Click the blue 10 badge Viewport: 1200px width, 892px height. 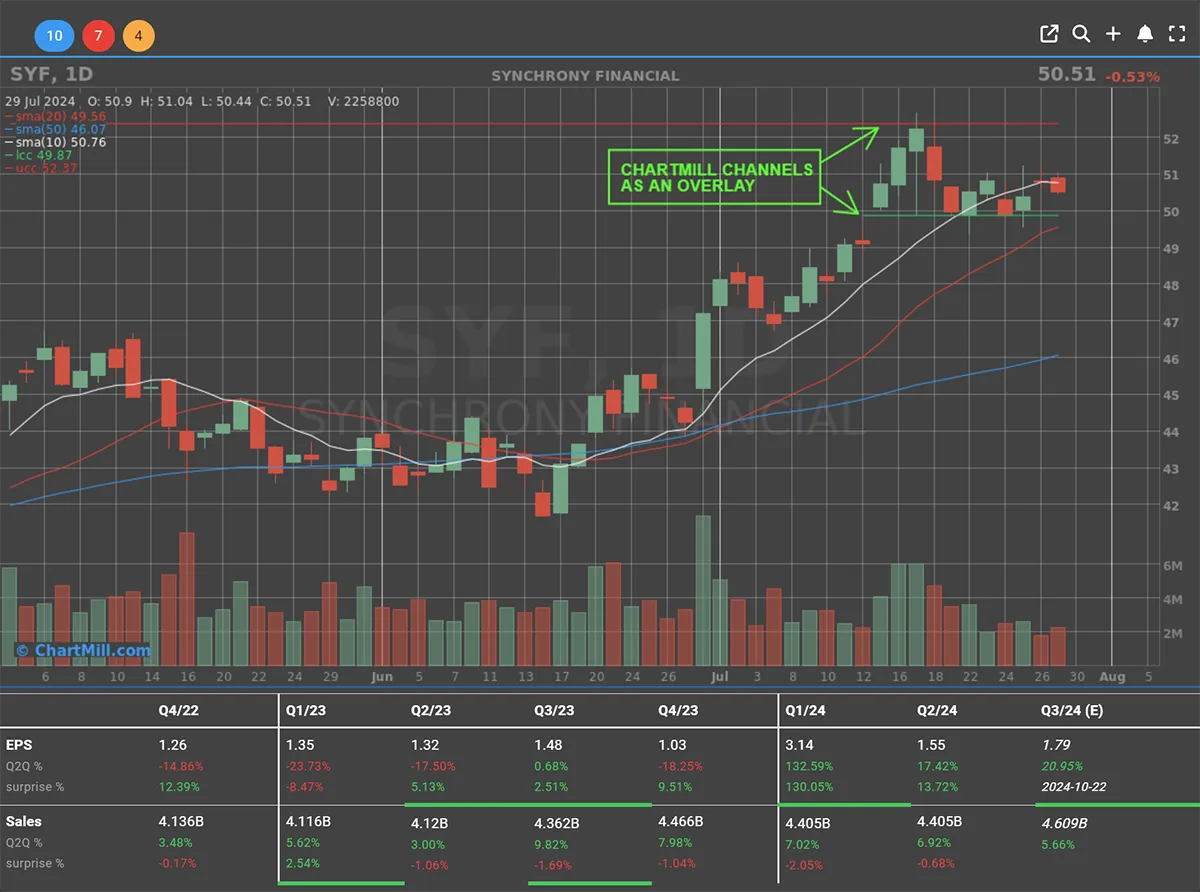tap(54, 37)
